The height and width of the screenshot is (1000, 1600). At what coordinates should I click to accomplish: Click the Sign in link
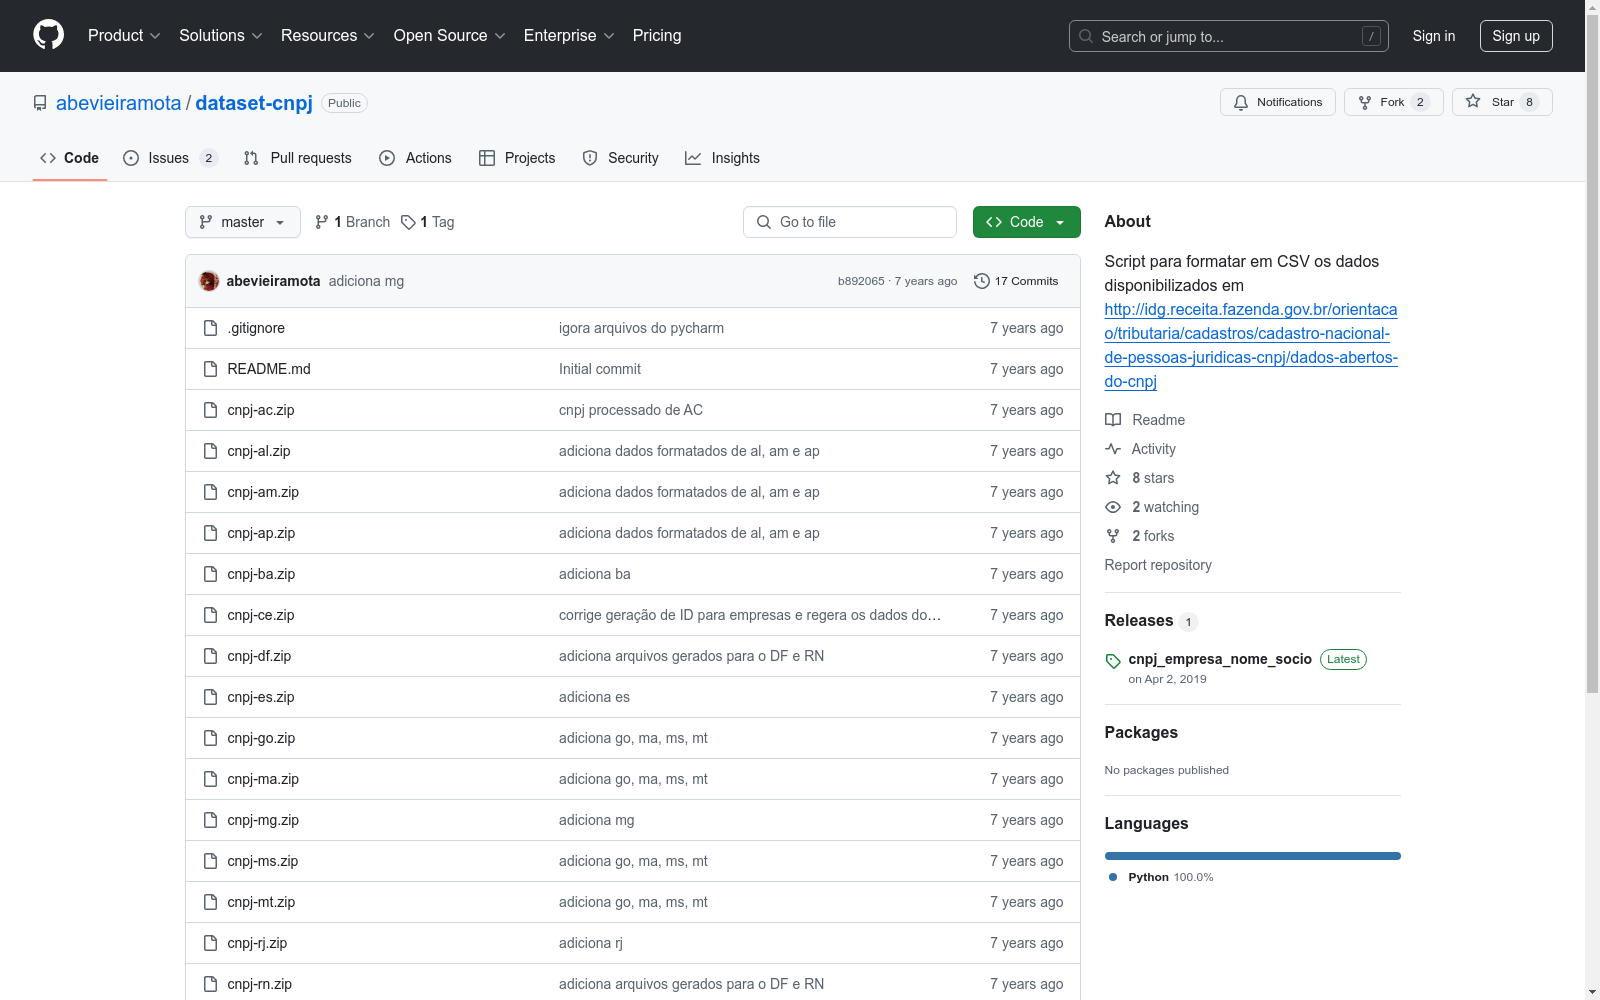[x=1434, y=36]
